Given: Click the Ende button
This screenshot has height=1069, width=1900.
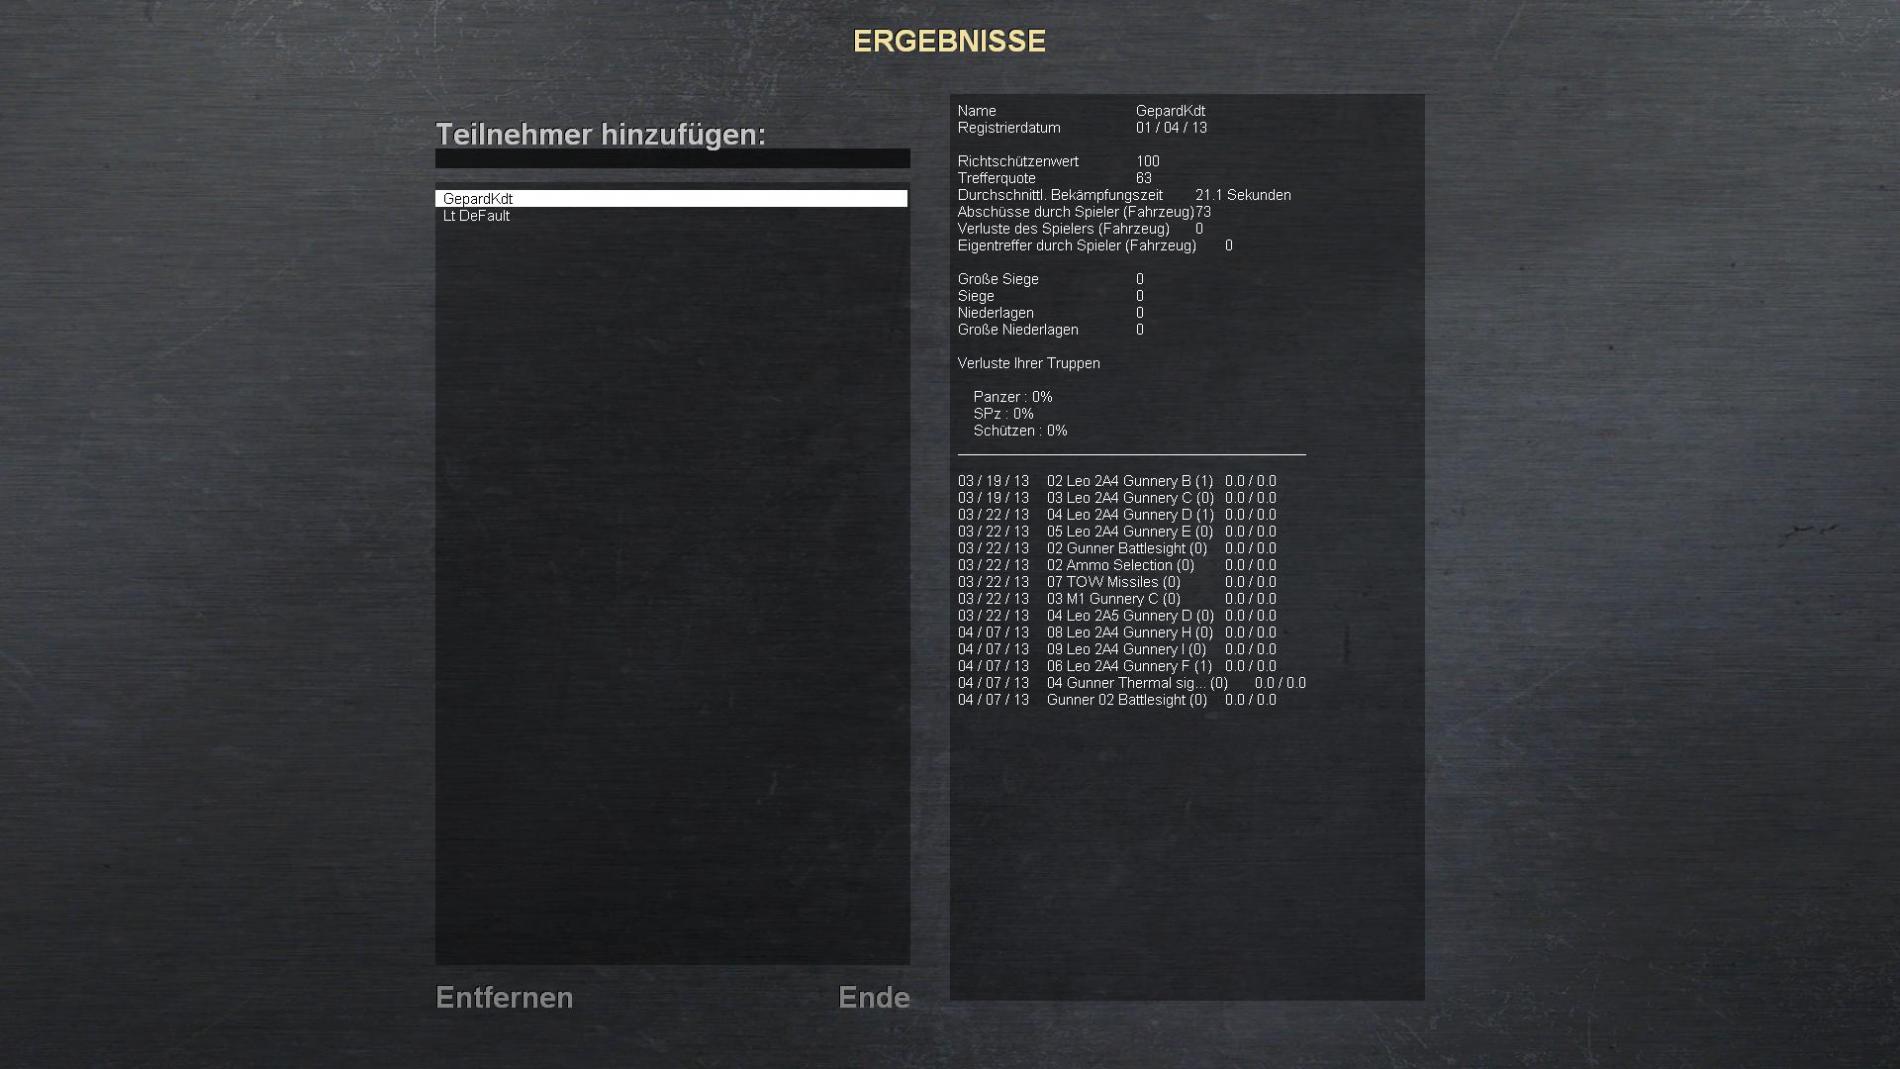Looking at the screenshot, I should pyautogui.click(x=873, y=997).
